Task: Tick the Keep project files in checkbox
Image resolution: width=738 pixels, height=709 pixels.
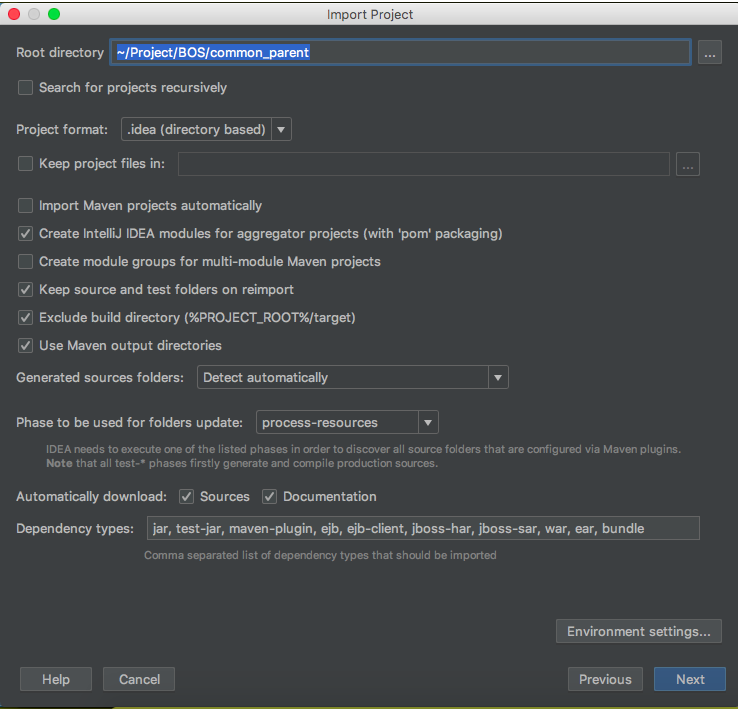Action: point(26,164)
